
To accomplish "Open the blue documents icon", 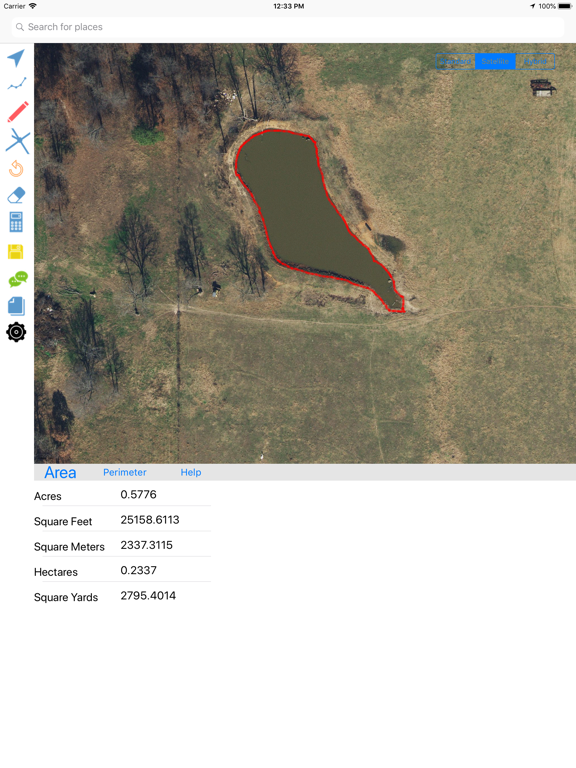I will tap(16, 306).
